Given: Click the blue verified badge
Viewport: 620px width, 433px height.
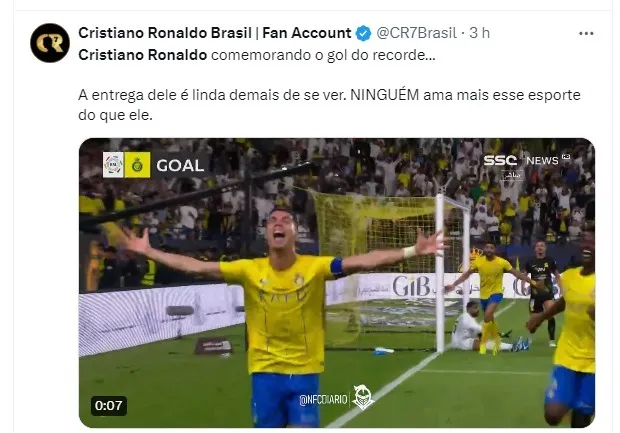Looking at the screenshot, I should click(x=363, y=33).
